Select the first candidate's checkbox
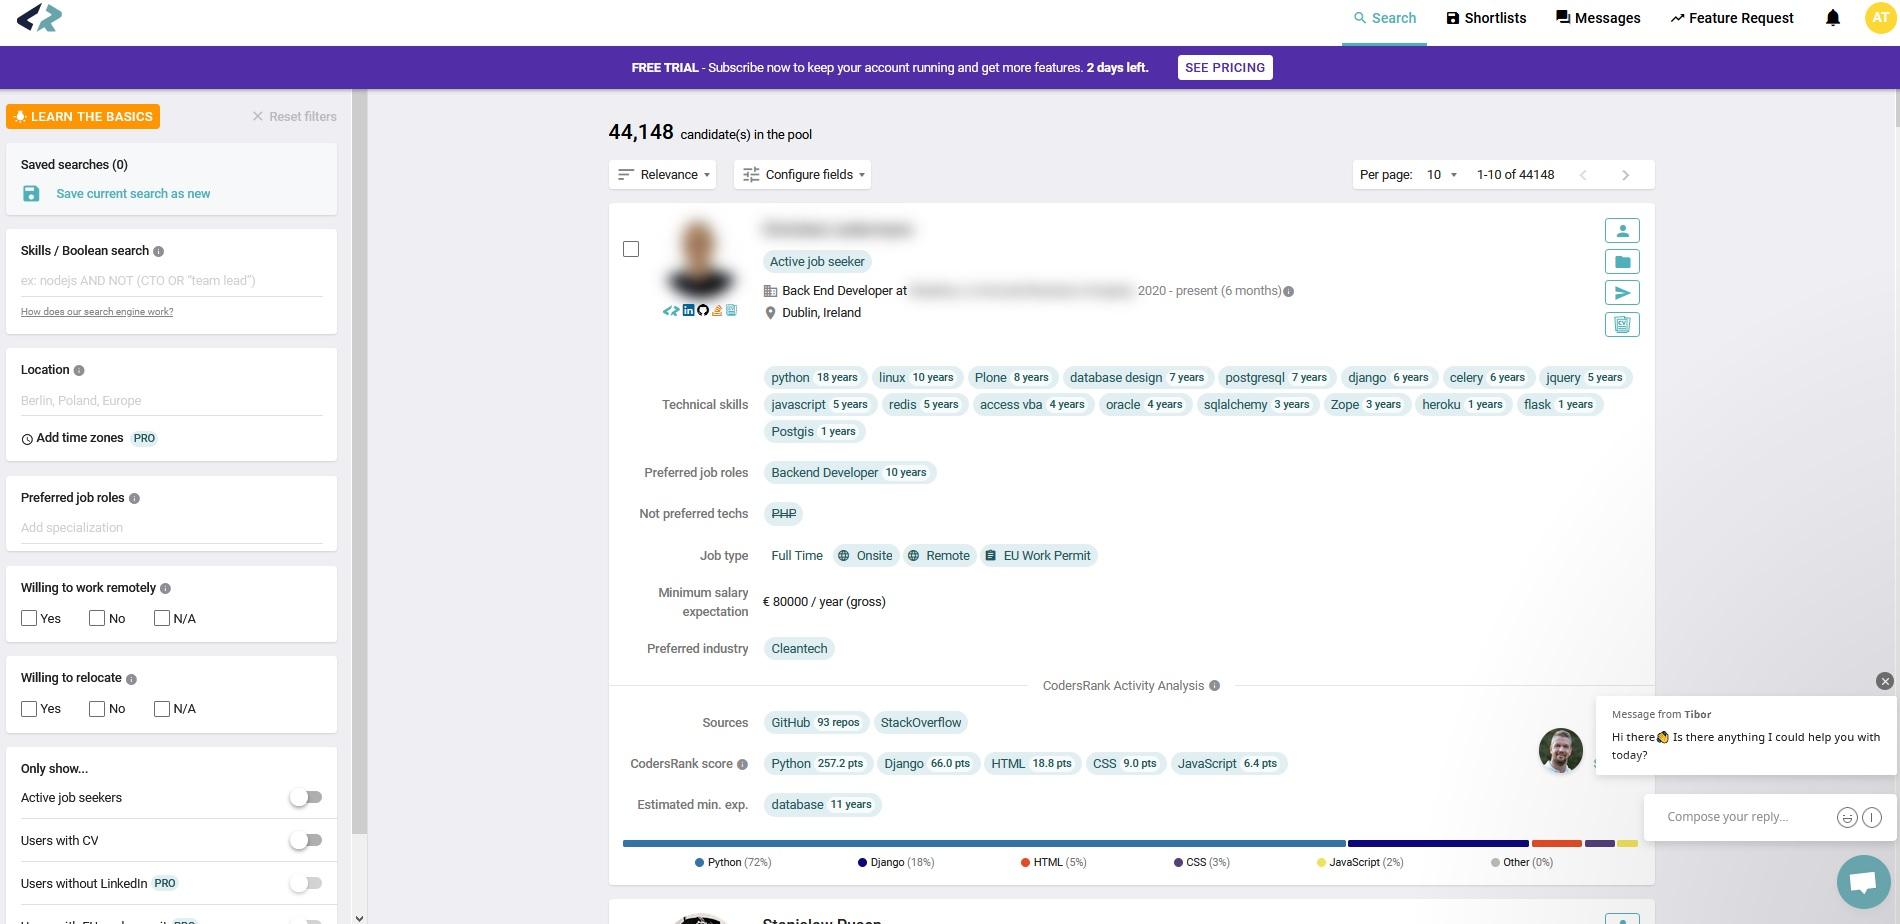This screenshot has width=1900, height=924. point(631,249)
